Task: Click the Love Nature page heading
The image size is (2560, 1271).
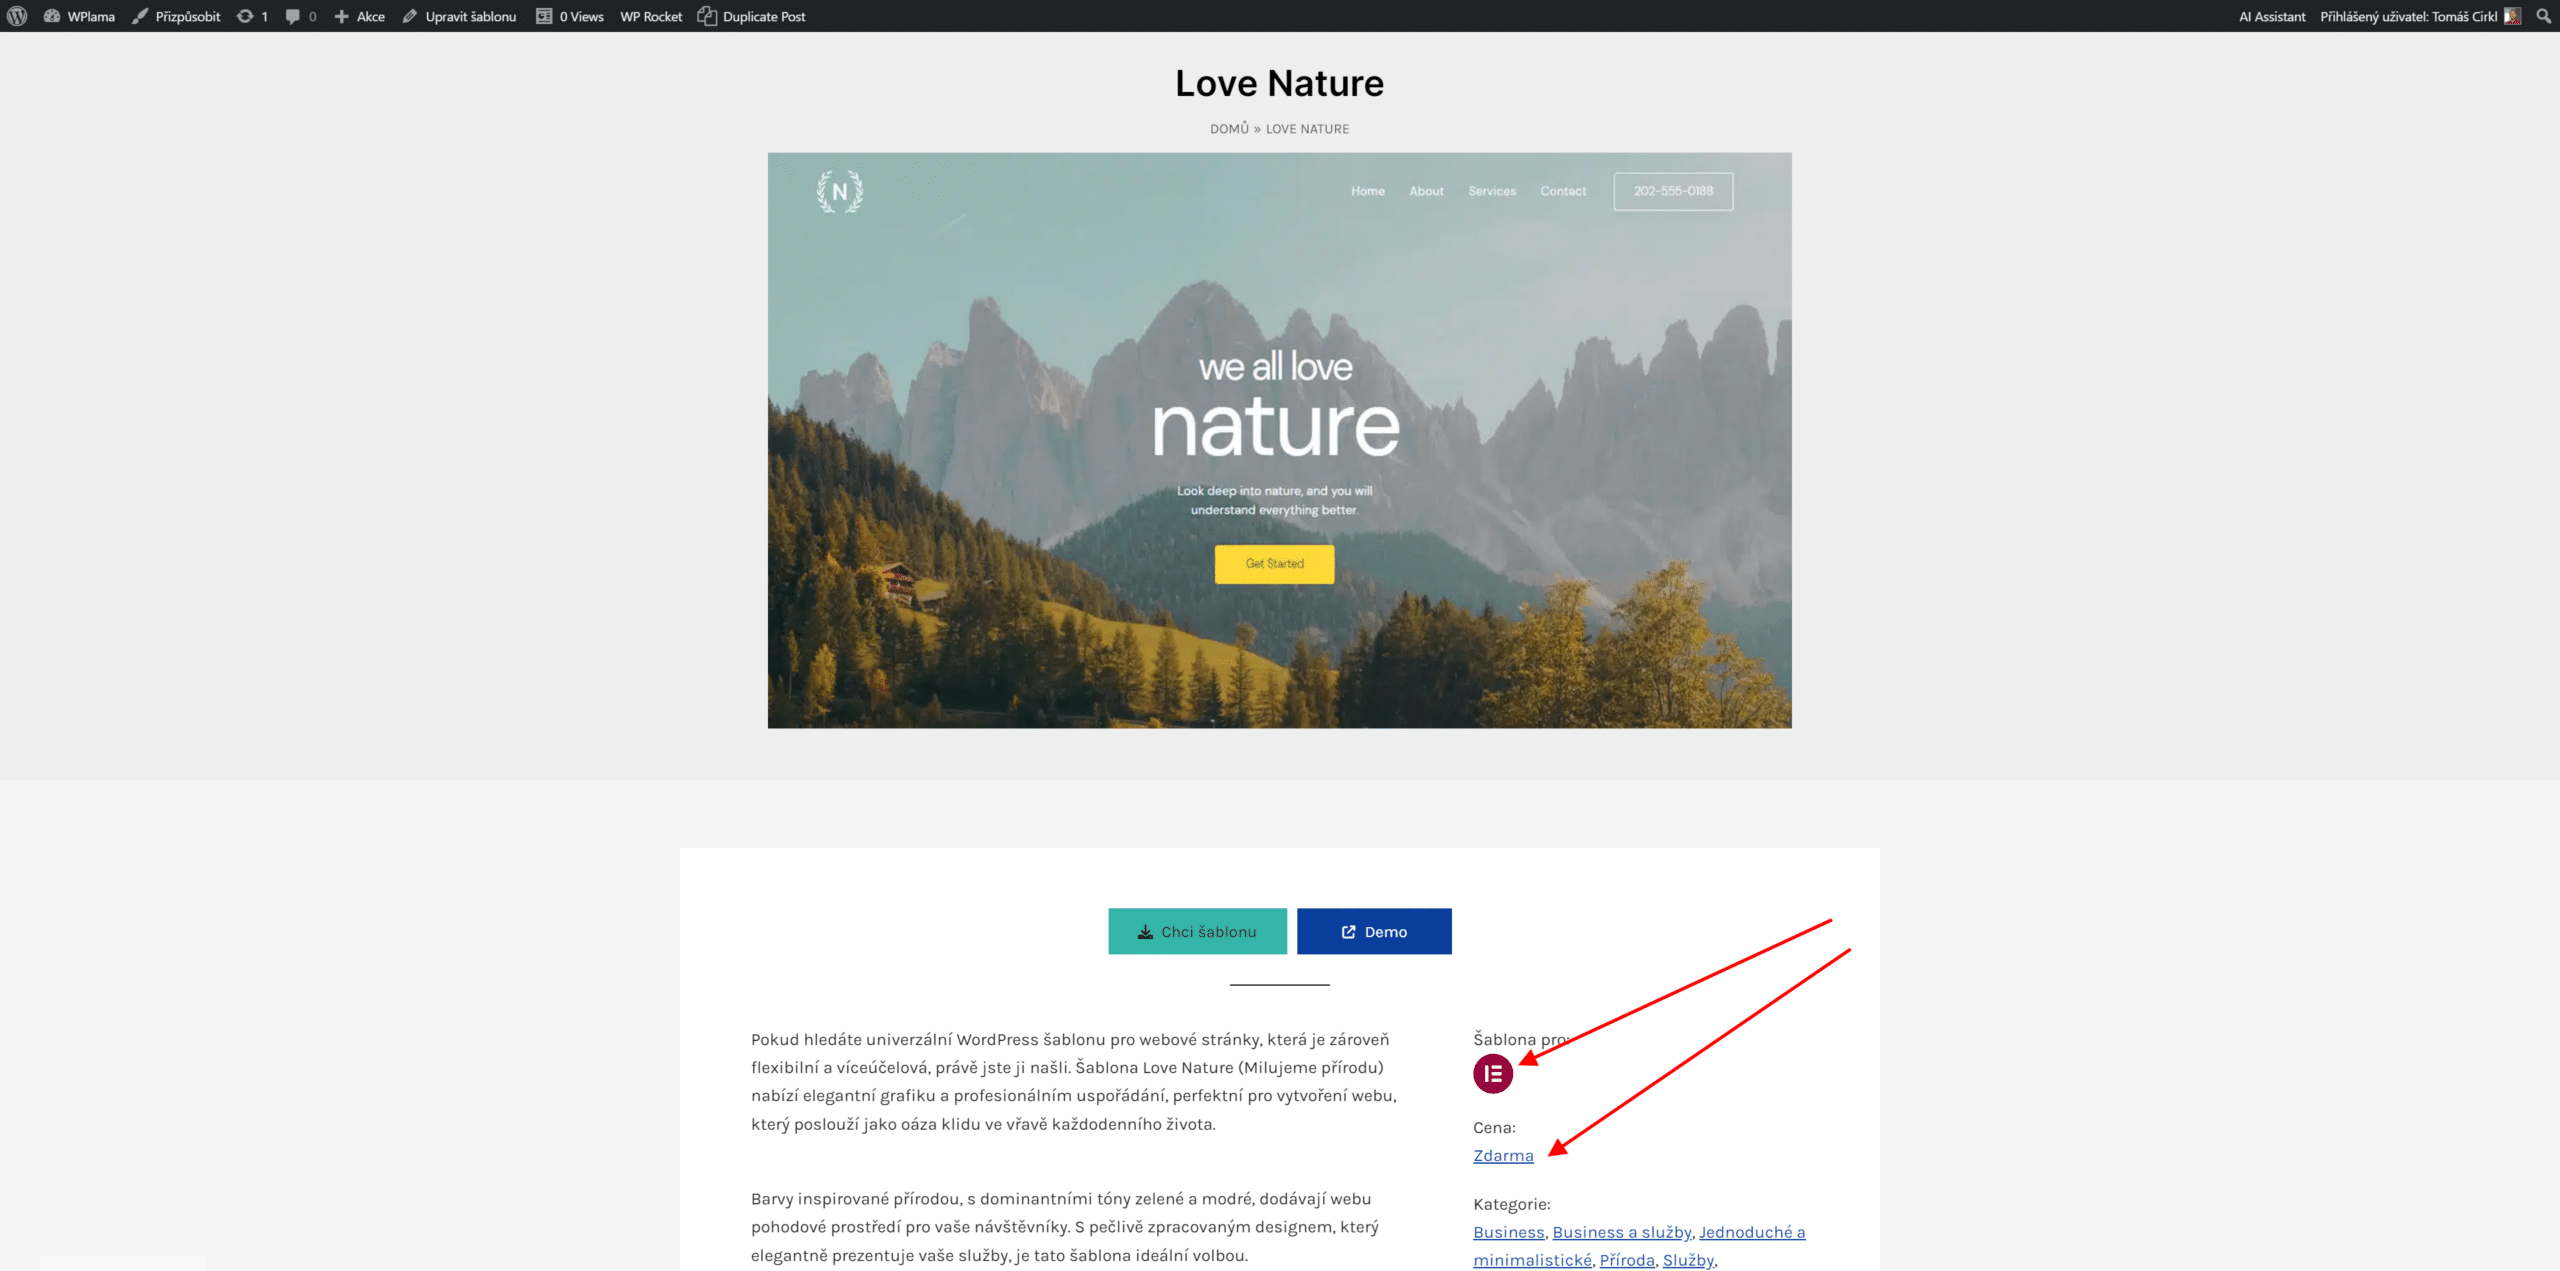Action: point(1279,83)
